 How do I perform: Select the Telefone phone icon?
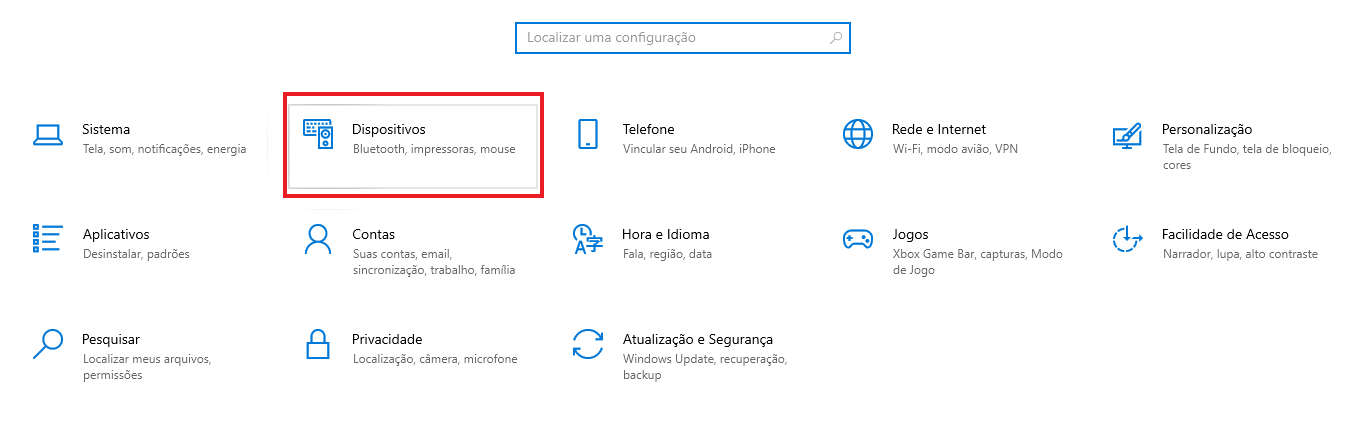[x=588, y=135]
